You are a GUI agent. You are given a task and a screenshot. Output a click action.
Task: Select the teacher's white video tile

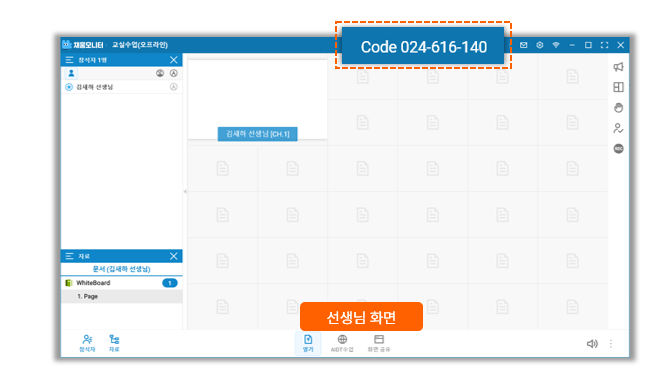(x=257, y=99)
